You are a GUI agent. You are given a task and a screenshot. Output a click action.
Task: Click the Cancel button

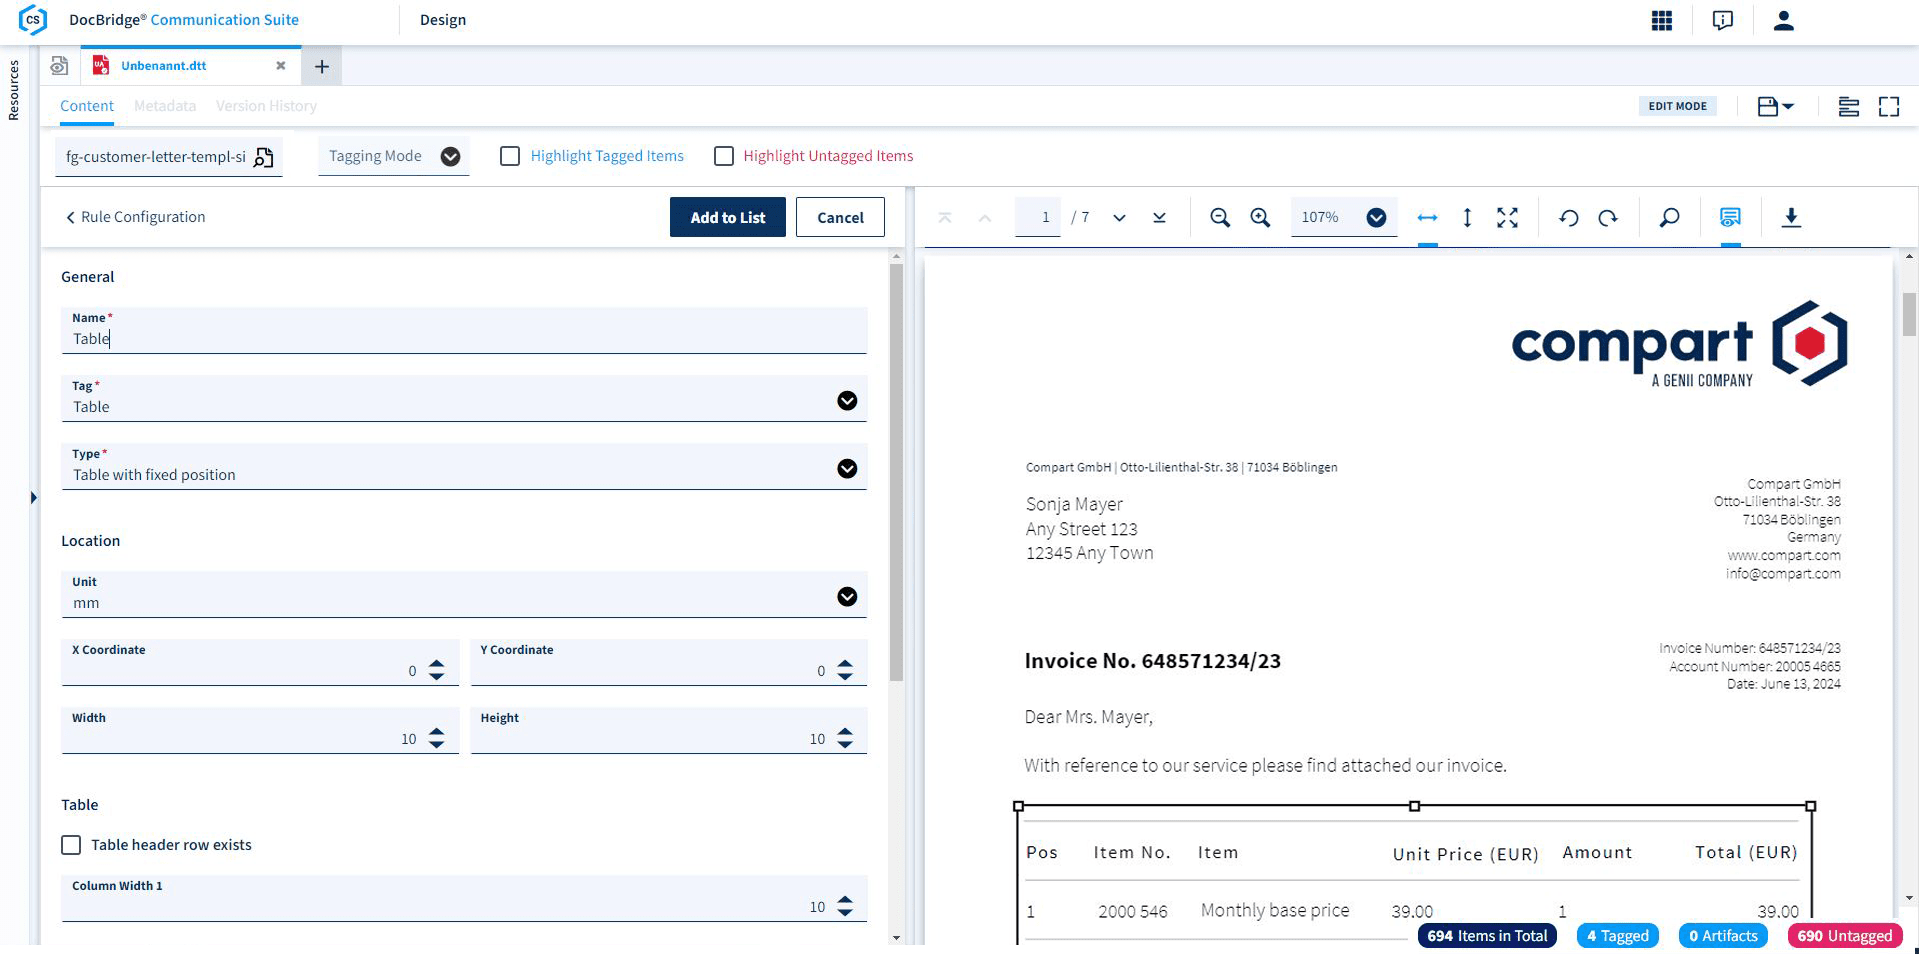click(840, 218)
